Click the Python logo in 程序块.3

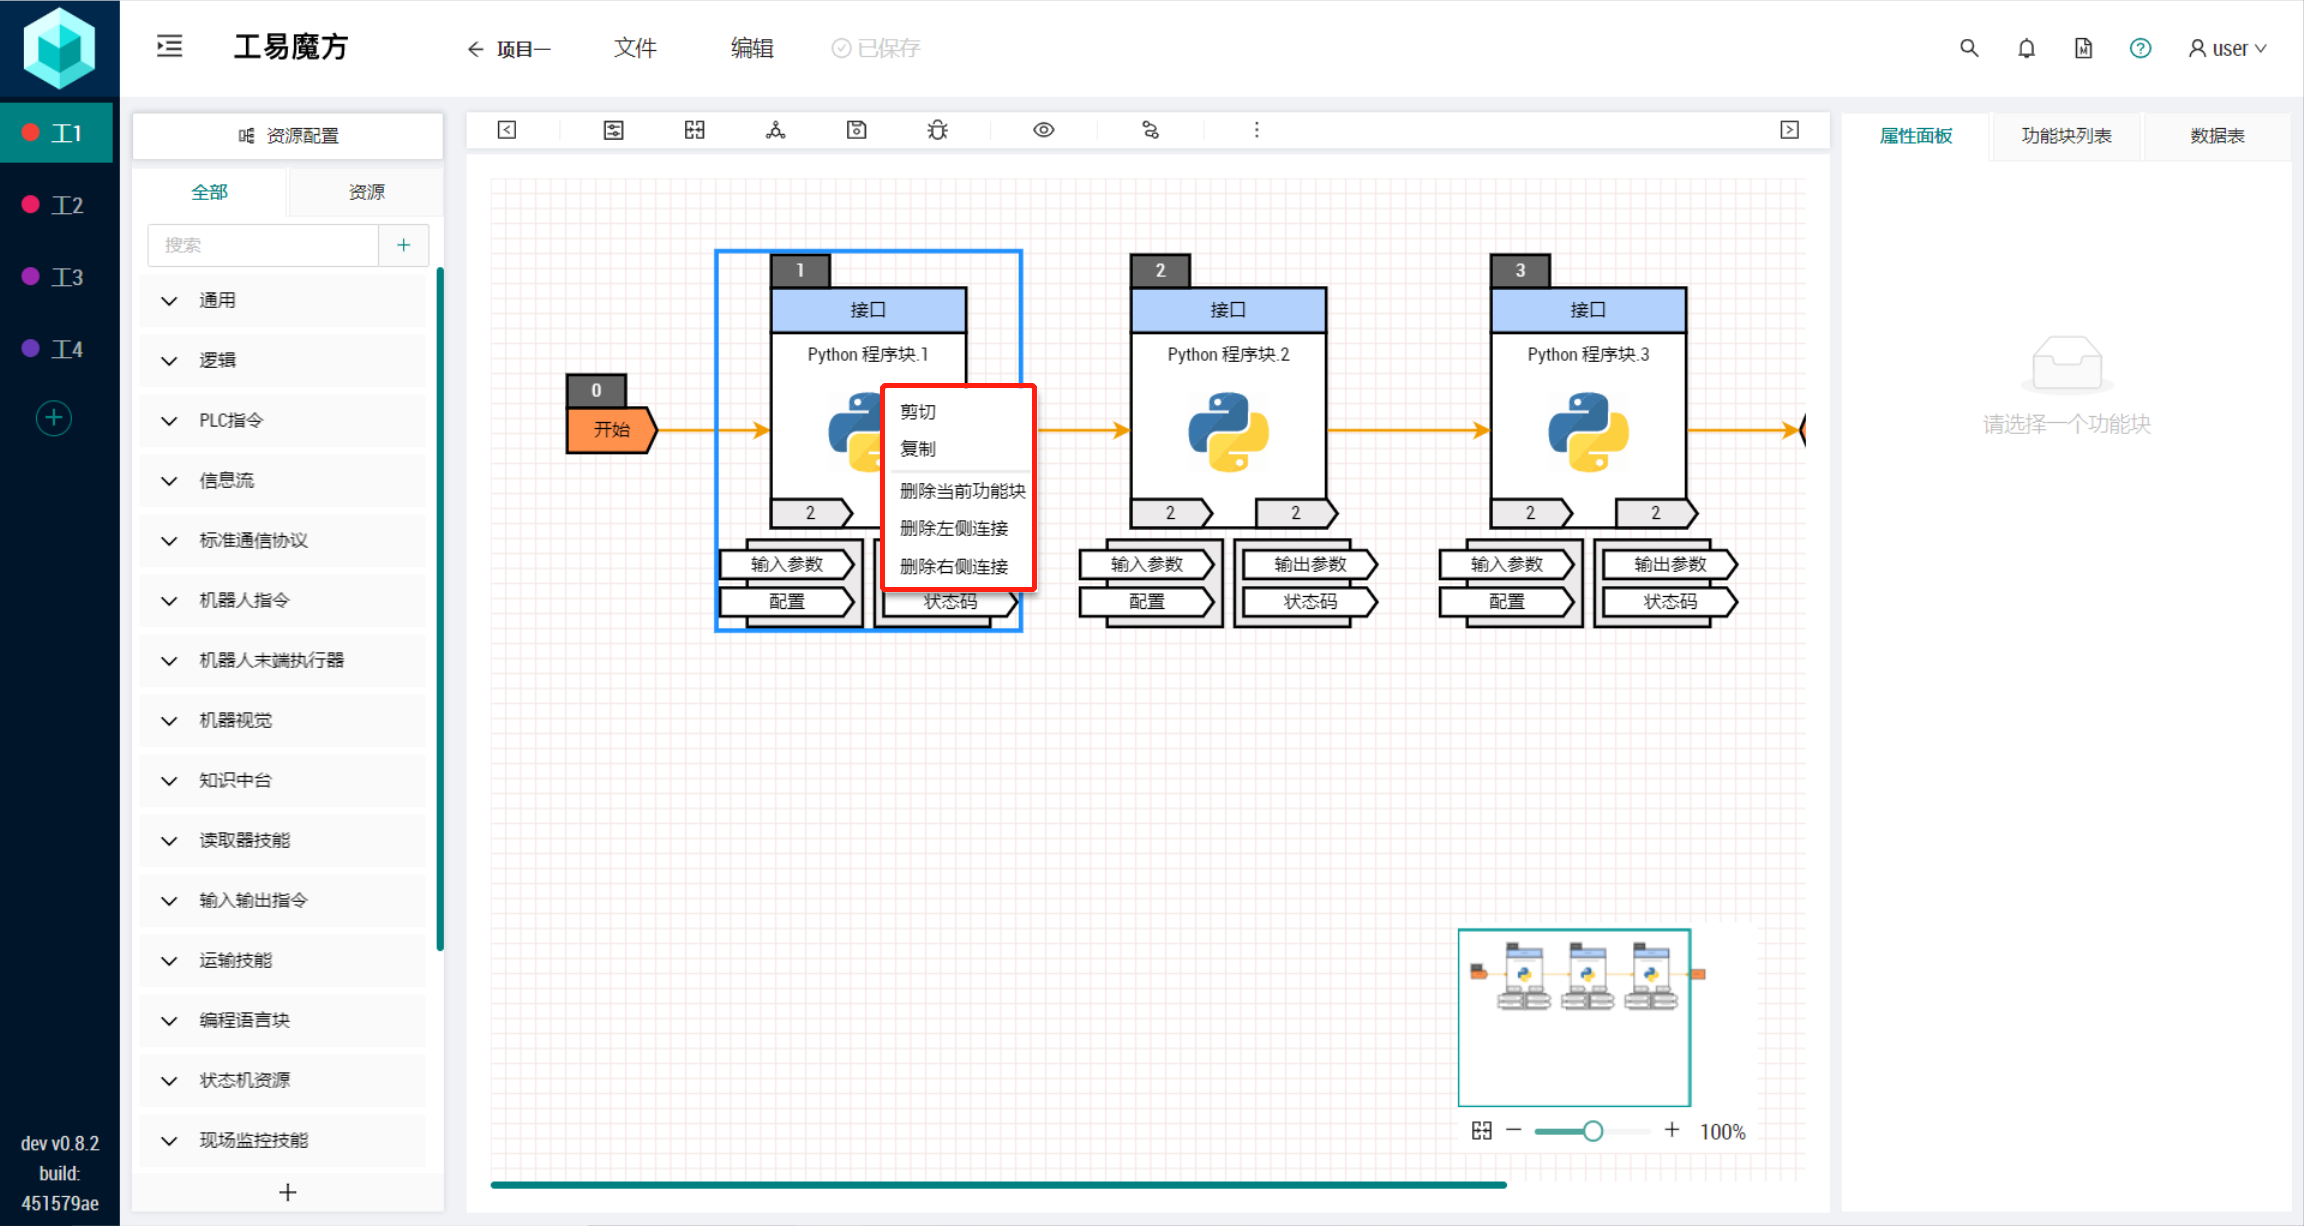[x=1588, y=432]
